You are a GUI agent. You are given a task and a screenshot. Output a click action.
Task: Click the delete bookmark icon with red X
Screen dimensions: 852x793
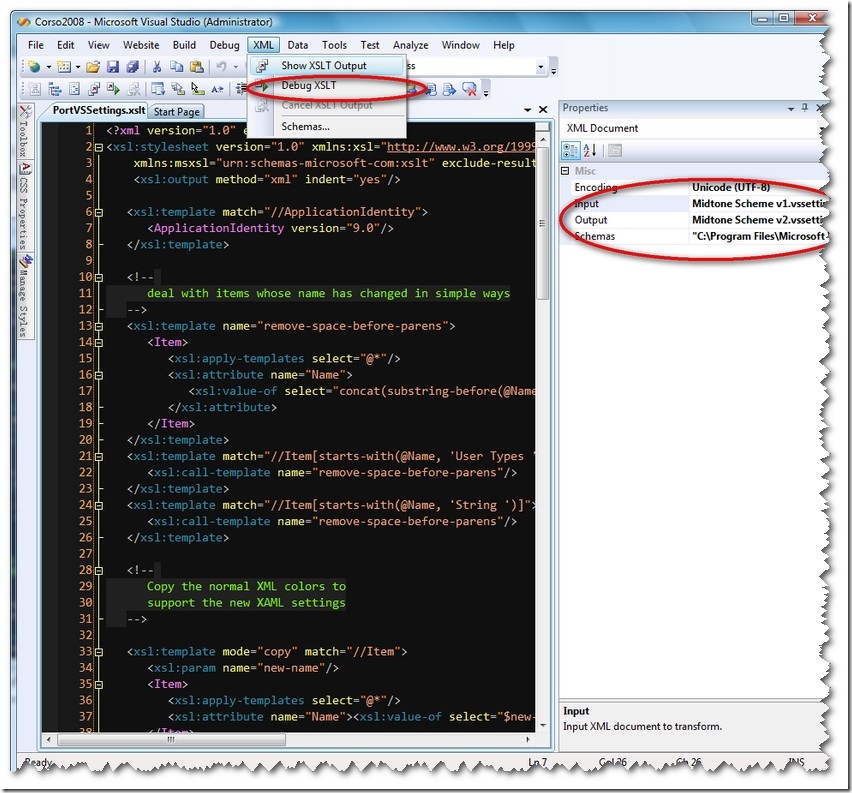469,89
